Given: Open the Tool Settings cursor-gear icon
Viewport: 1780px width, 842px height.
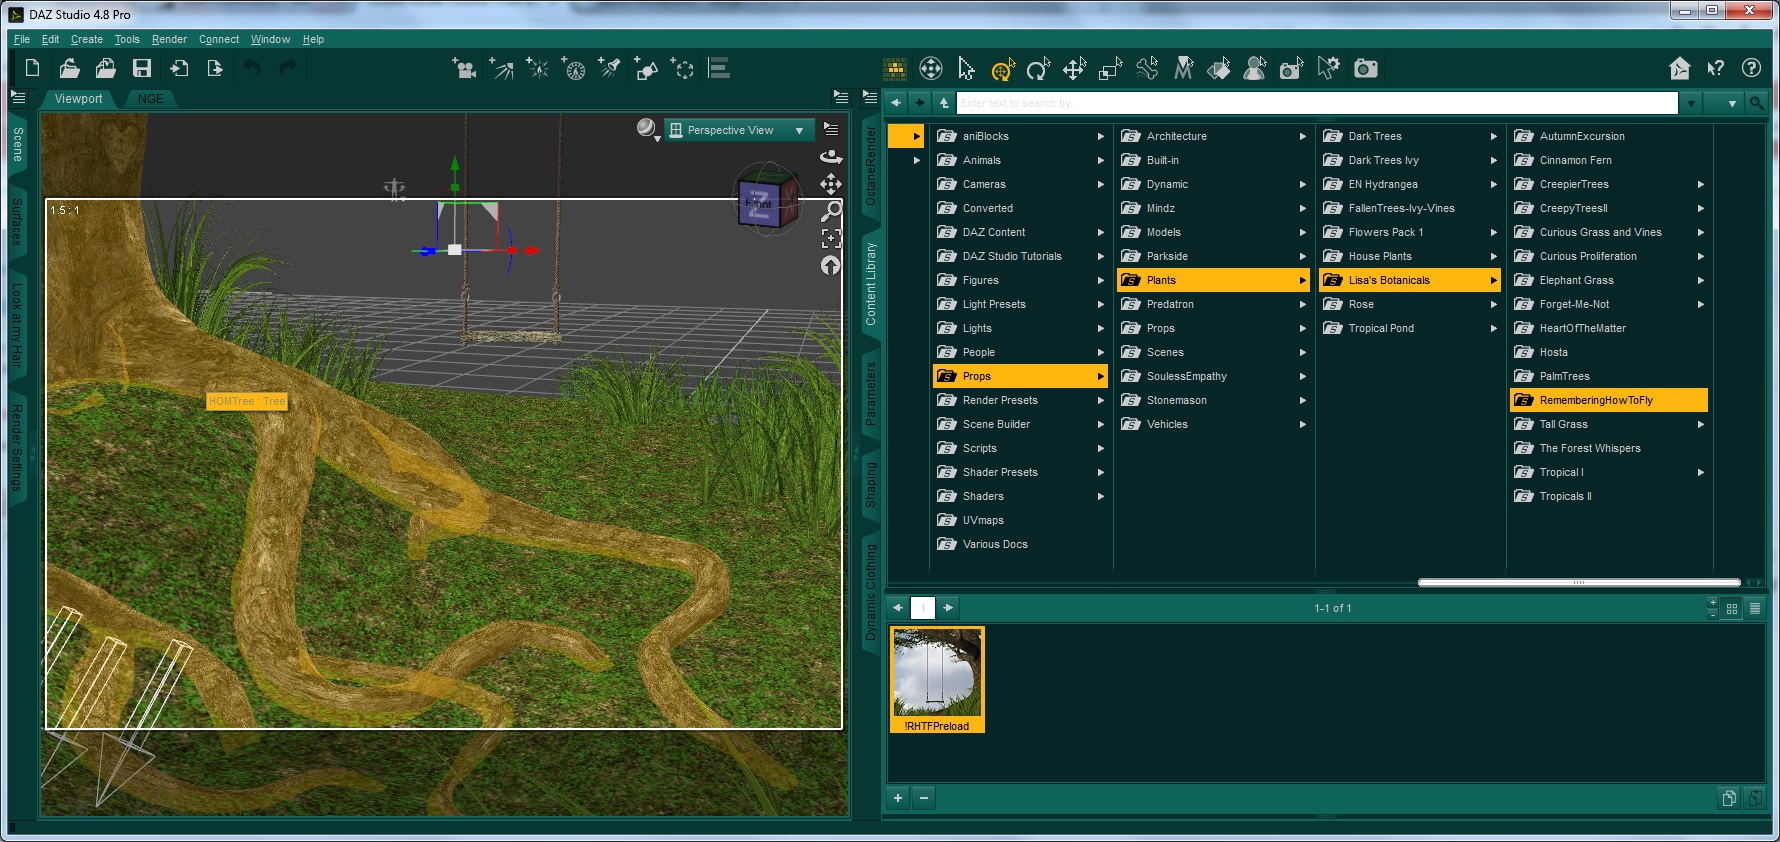Looking at the screenshot, I should pos(1328,68).
